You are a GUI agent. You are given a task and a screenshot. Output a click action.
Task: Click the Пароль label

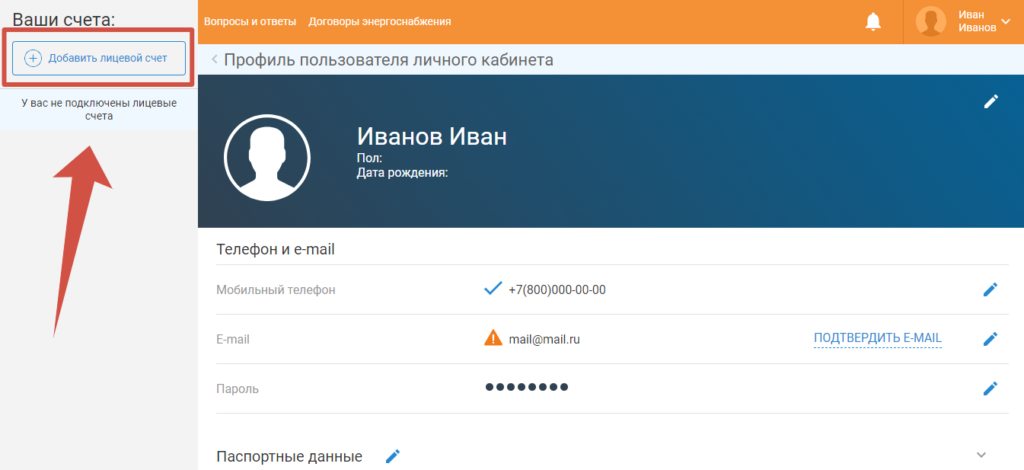coord(238,389)
